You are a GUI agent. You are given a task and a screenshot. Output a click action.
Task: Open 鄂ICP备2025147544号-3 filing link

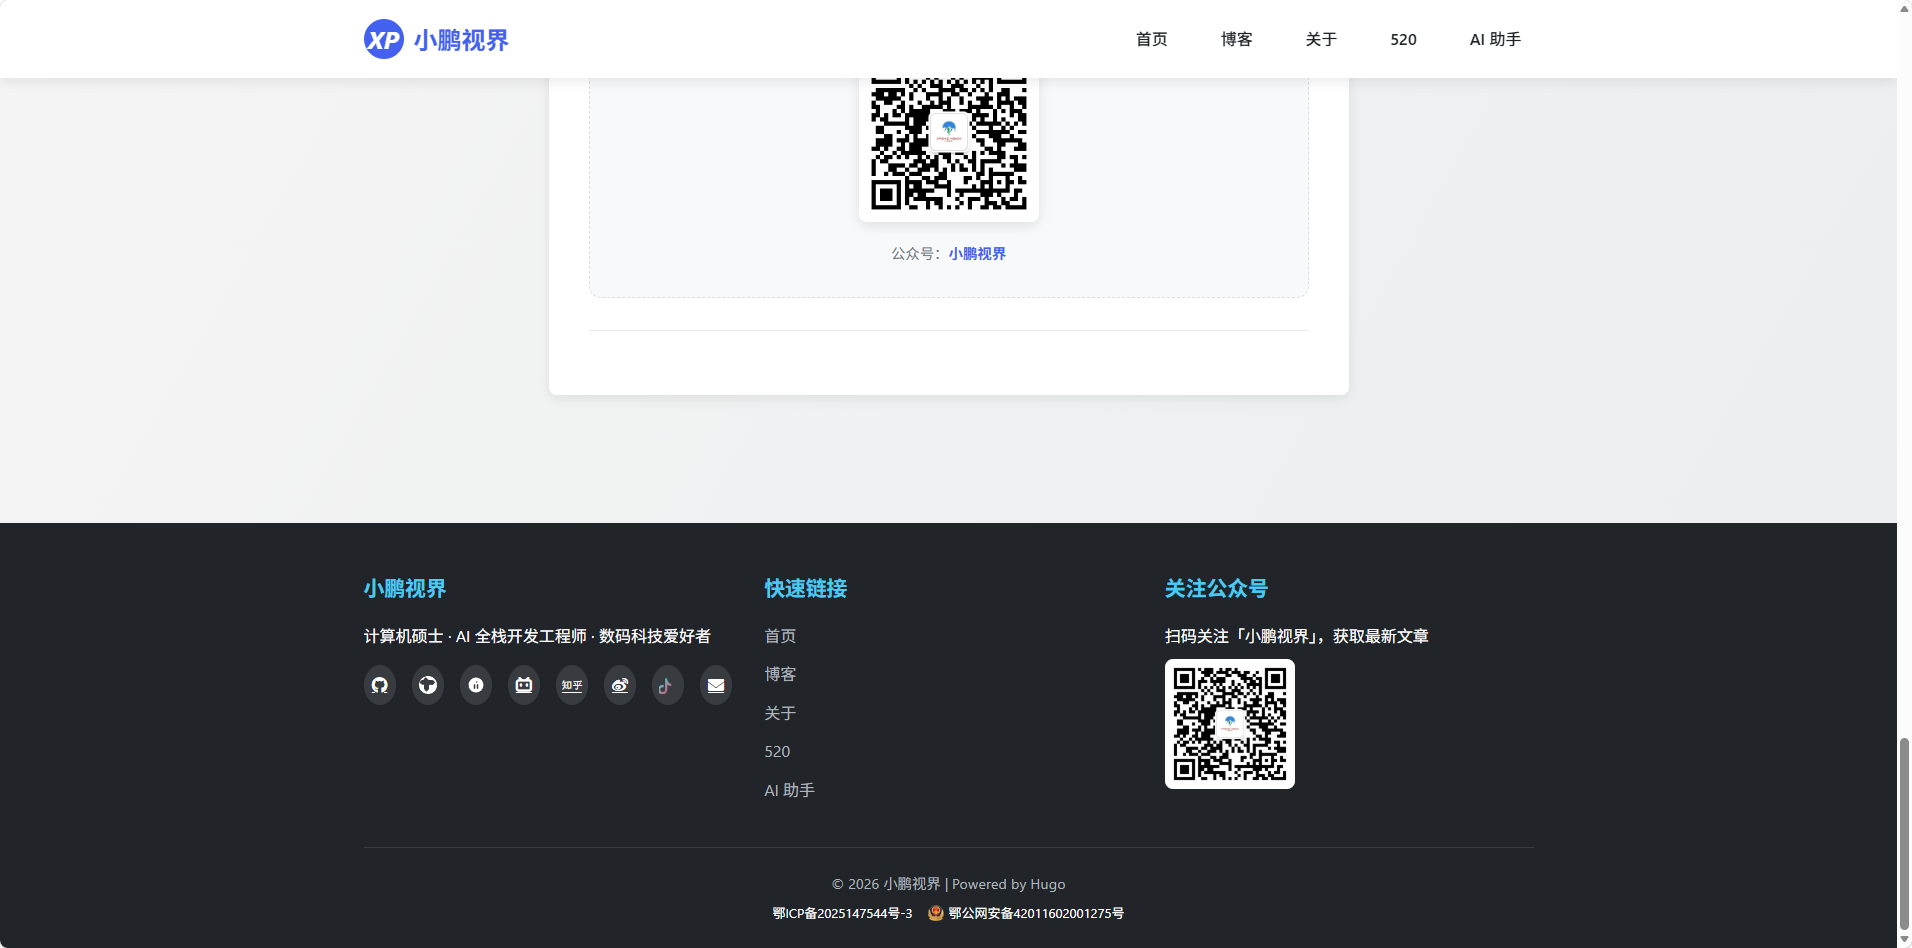coord(842,913)
